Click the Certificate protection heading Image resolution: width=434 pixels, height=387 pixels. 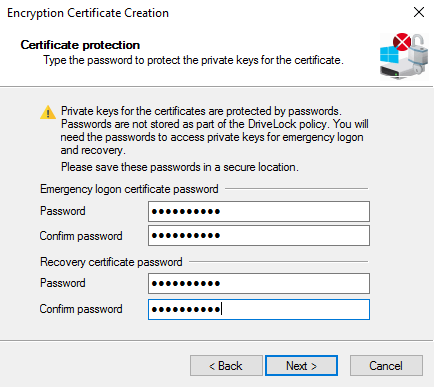pos(80,45)
